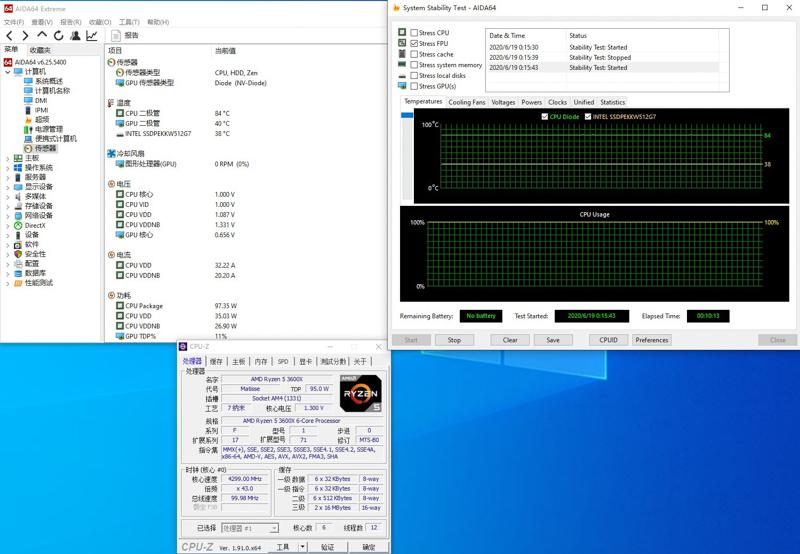The height and width of the screenshot is (554, 800).
Task: Click the 验证 button in CPU-Z
Action: (328, 547)
